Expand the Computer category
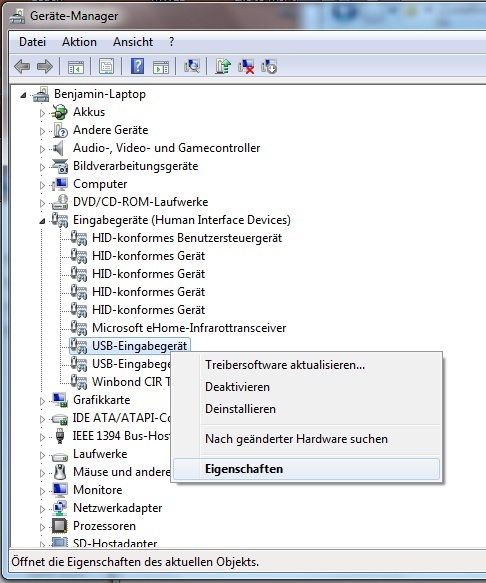Screen dimensions: 486x583 [x=42, y=185]
